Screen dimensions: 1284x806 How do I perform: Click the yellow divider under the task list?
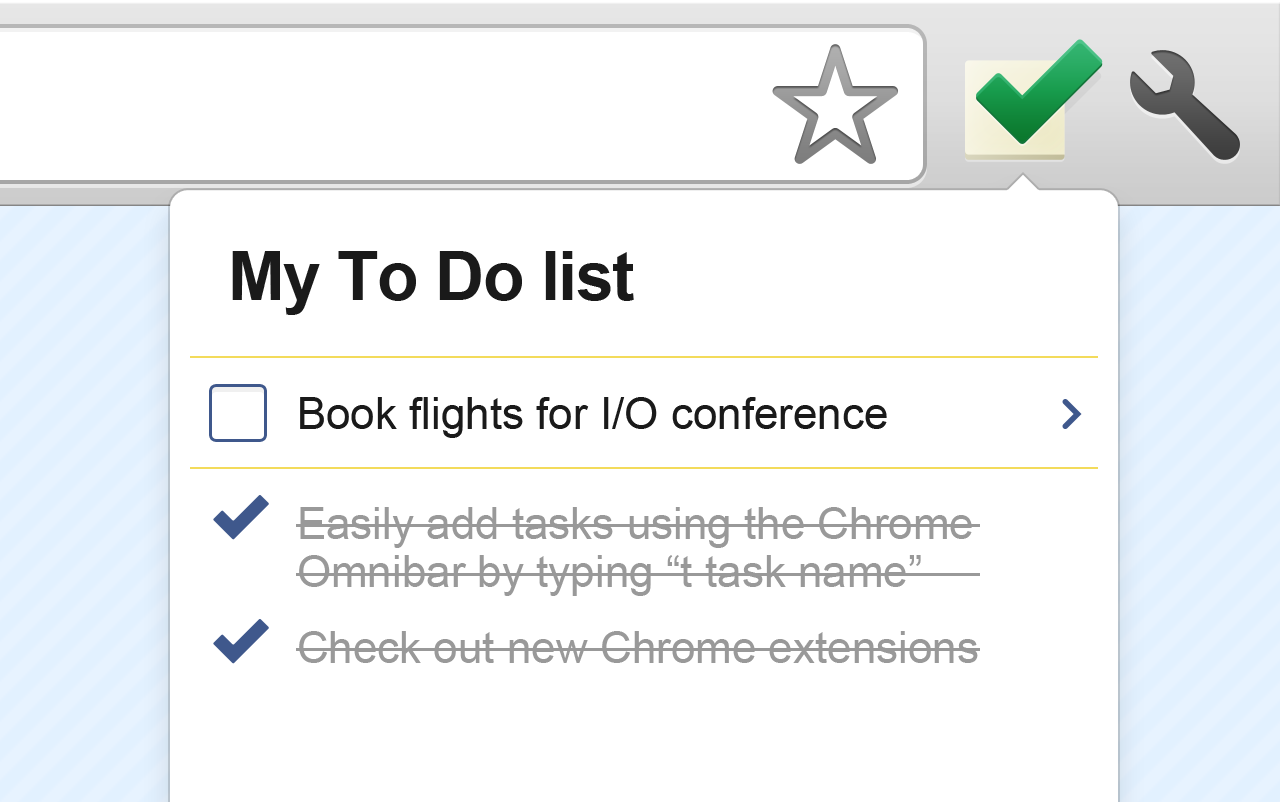642,466
